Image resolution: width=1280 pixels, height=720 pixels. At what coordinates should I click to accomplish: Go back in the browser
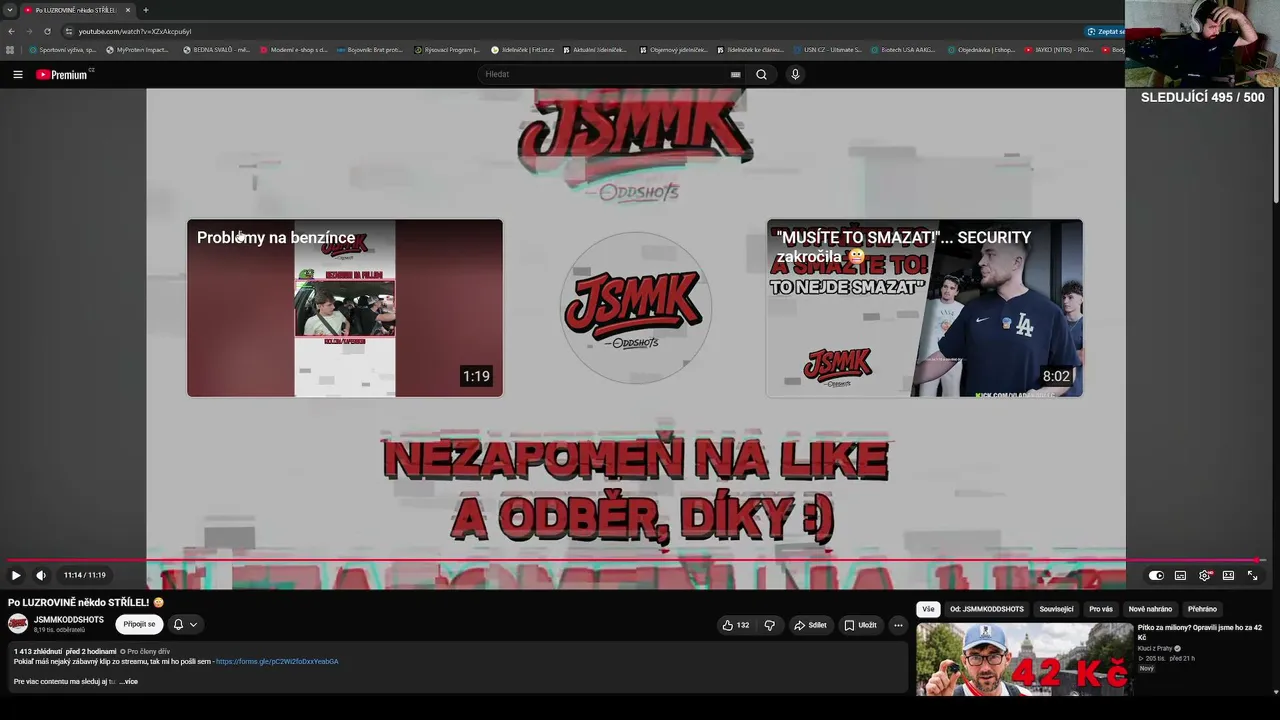coord(11,31)
